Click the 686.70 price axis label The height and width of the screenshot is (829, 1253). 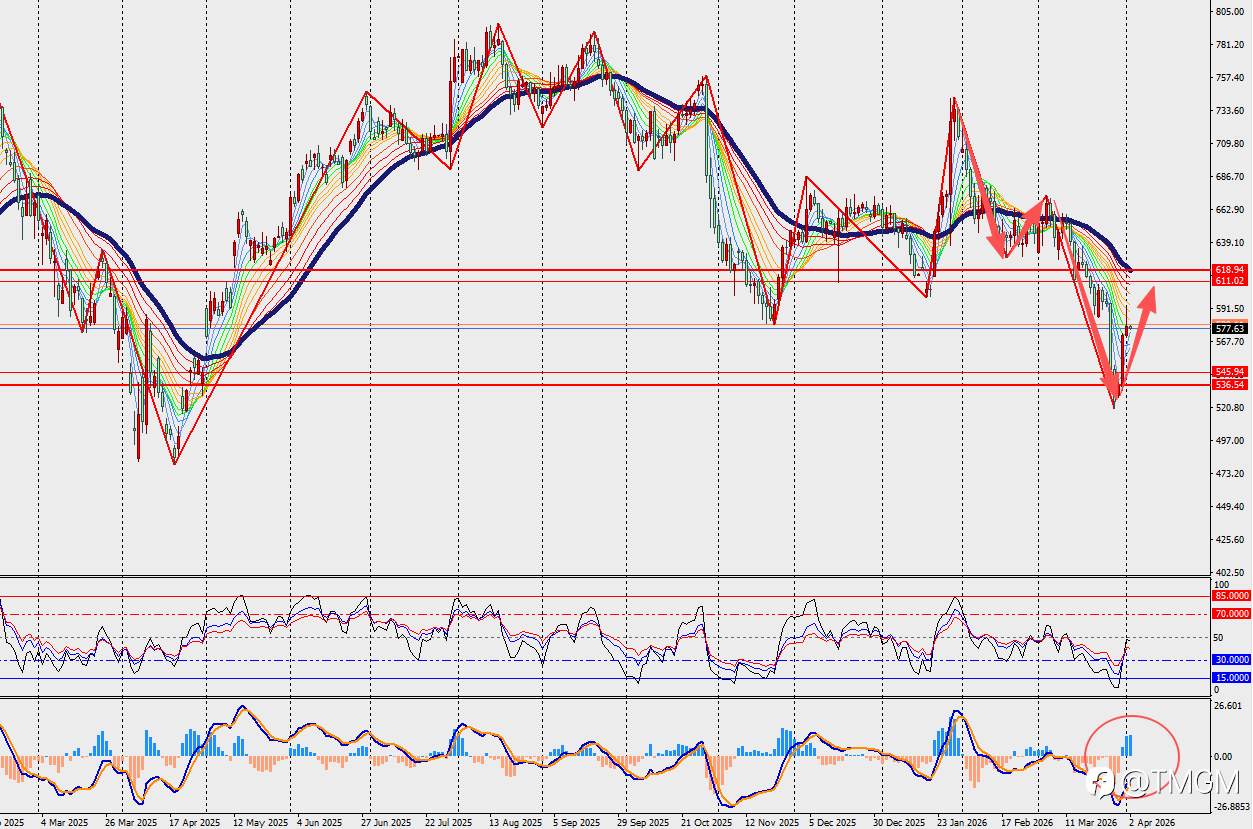pyautogui.click(x=1229, y=177)
